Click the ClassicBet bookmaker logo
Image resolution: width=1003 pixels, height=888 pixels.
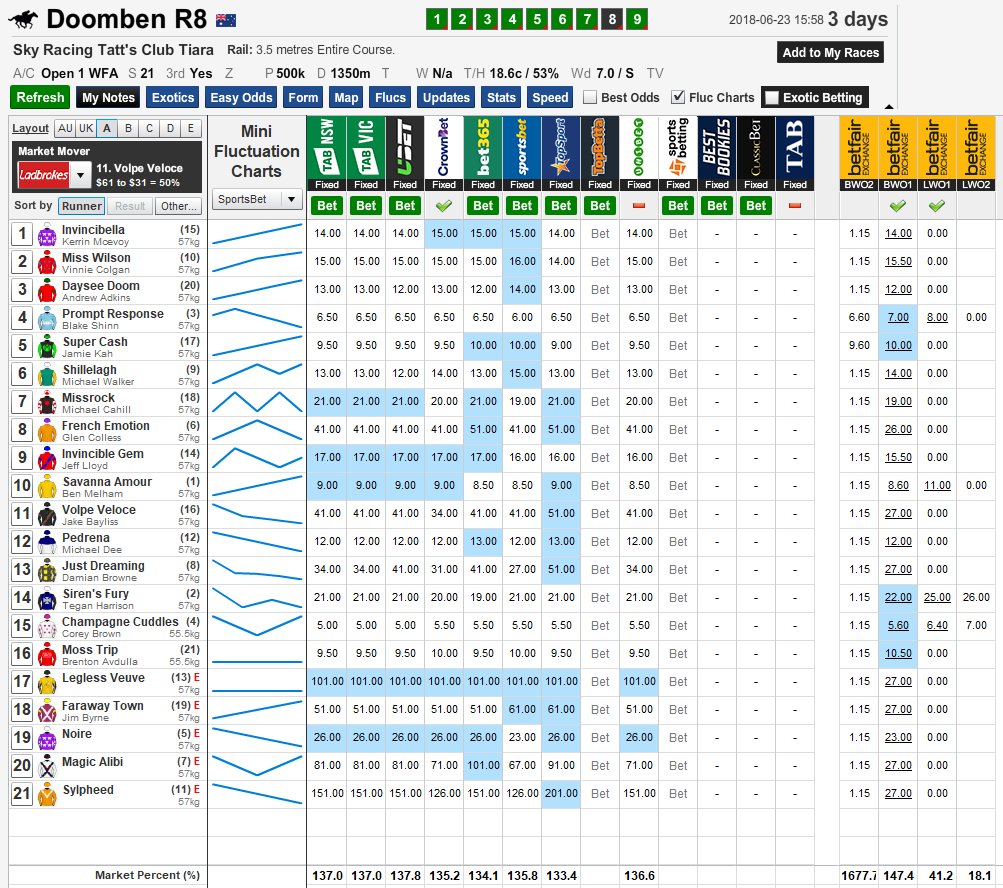tap(756, 147)
